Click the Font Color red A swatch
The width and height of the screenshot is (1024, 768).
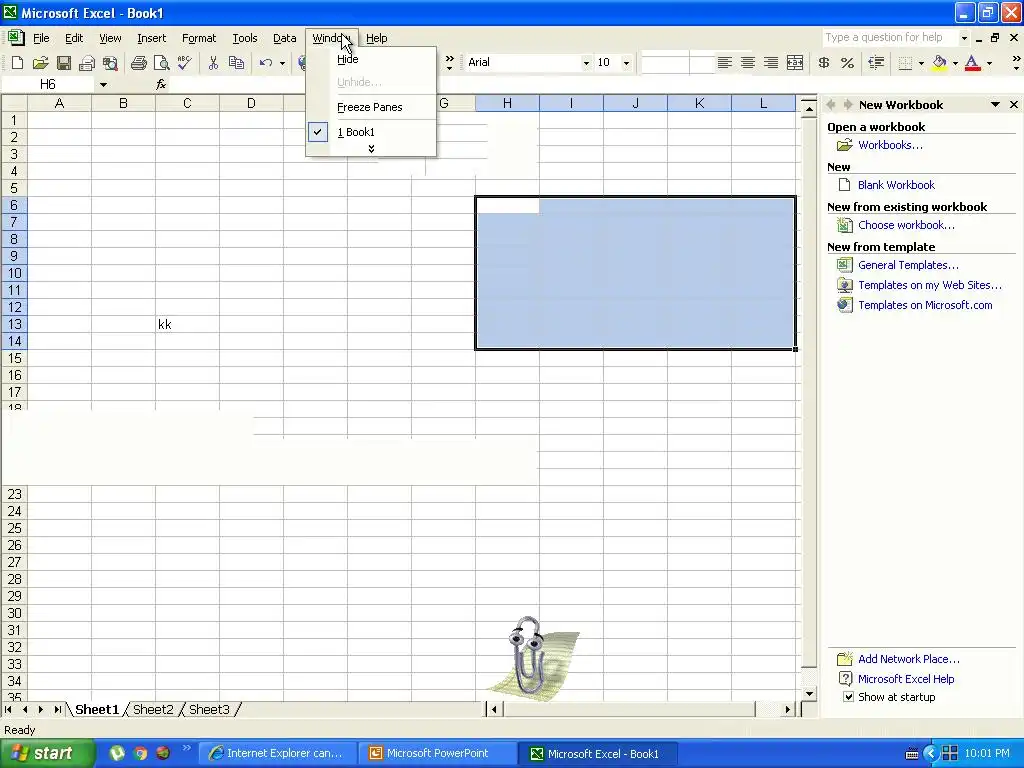[972, 63]
